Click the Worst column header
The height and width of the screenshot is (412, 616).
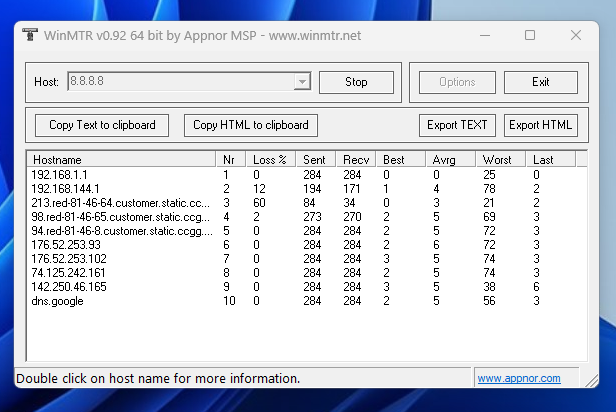click(x=497, y=160)
